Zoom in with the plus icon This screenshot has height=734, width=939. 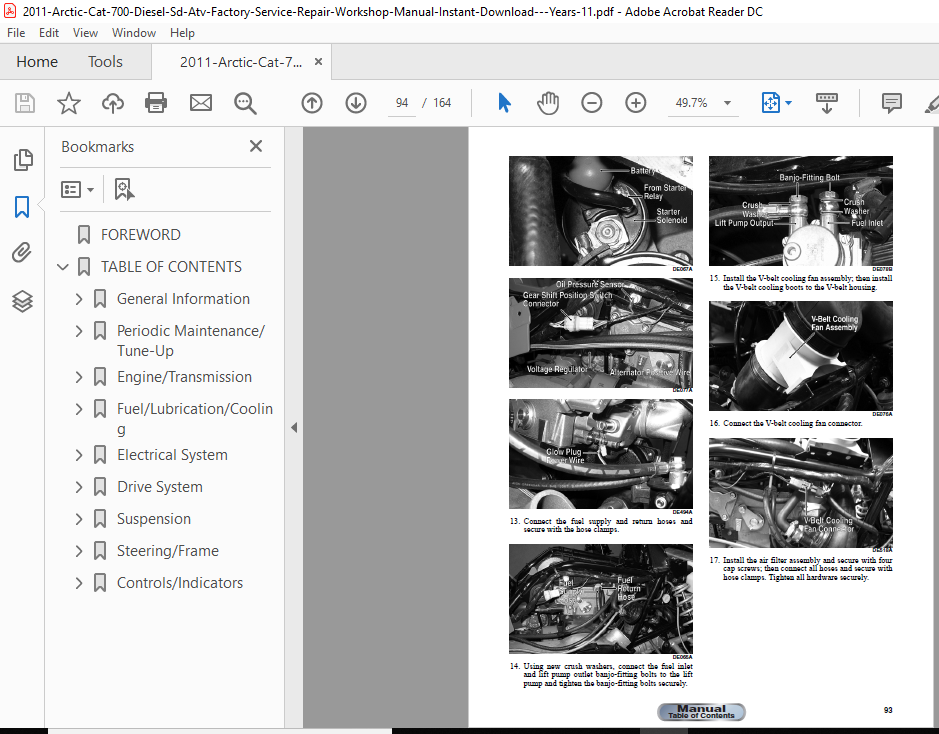pos(635,103)
